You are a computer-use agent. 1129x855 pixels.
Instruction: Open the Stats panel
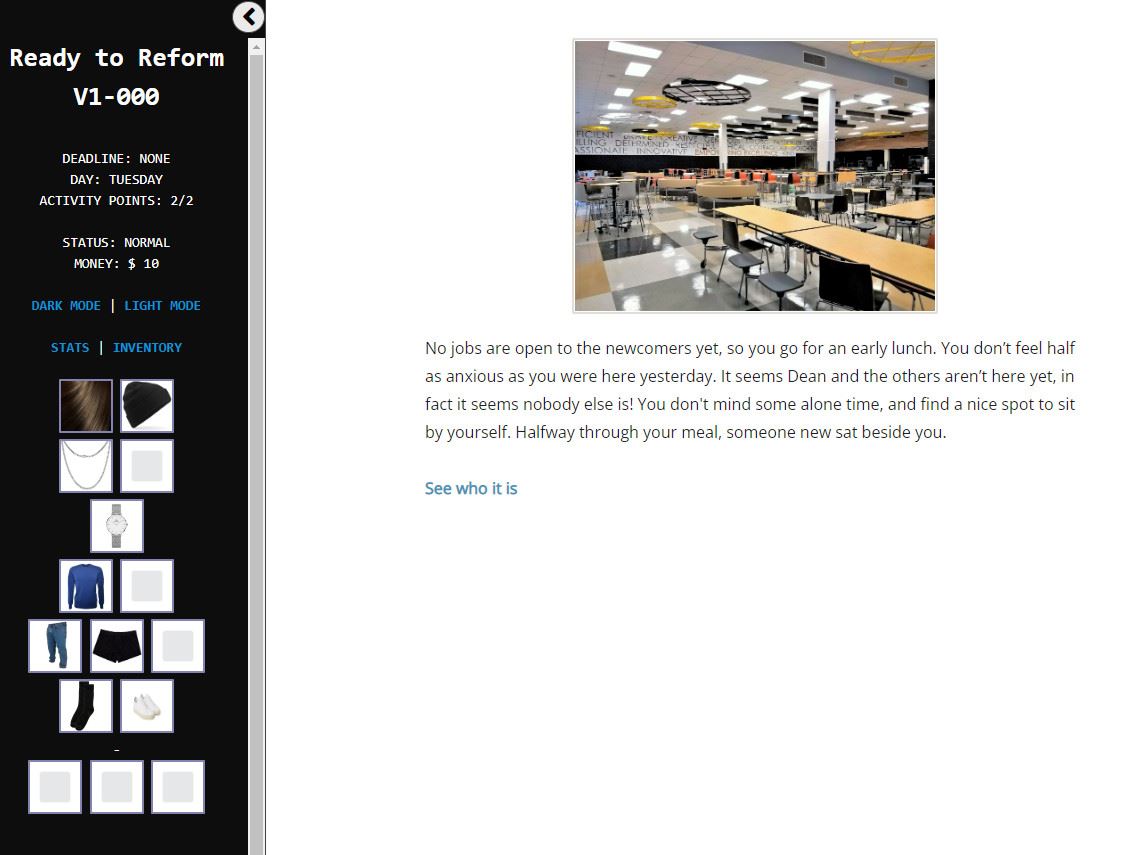tap(70, 348)
